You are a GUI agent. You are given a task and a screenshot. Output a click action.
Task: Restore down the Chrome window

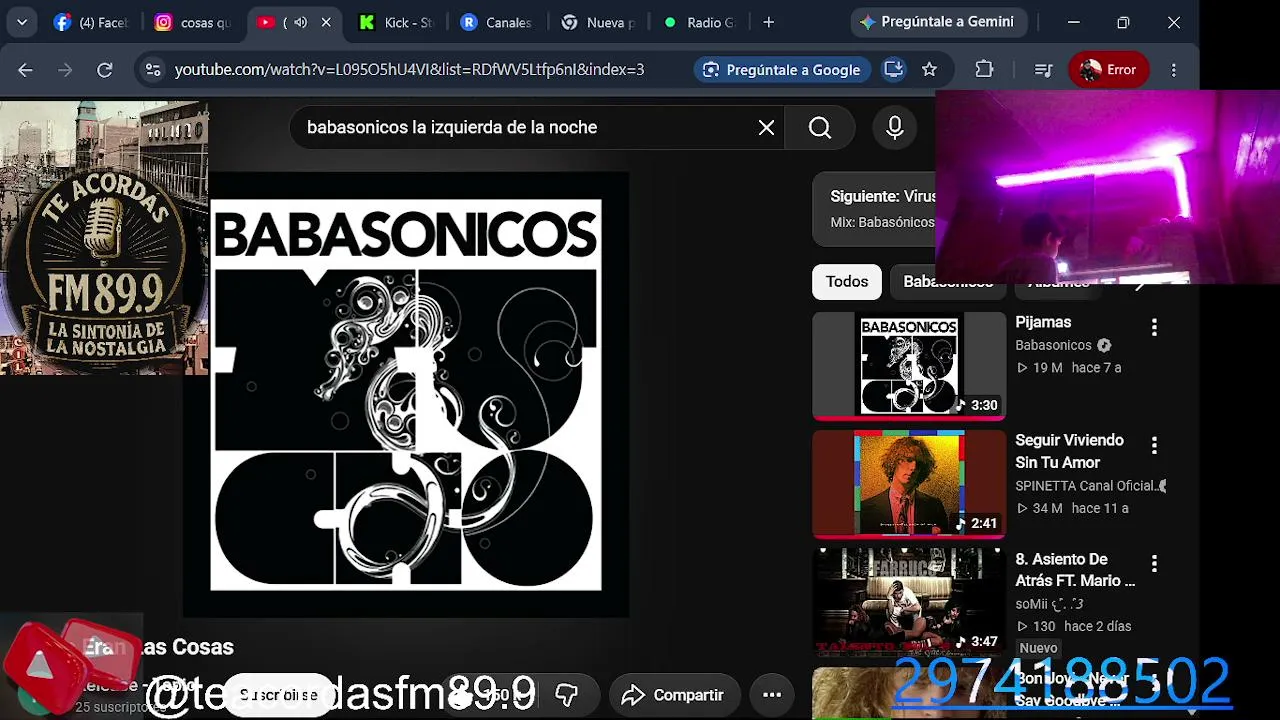pyautogui.click(x=1123, y=22)
